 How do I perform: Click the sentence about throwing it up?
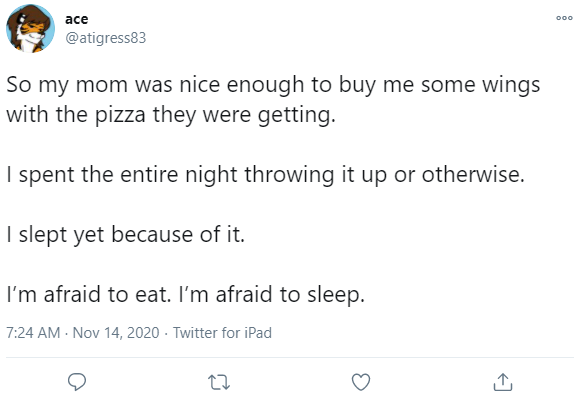pyautogui.click(x=265, y=175)
